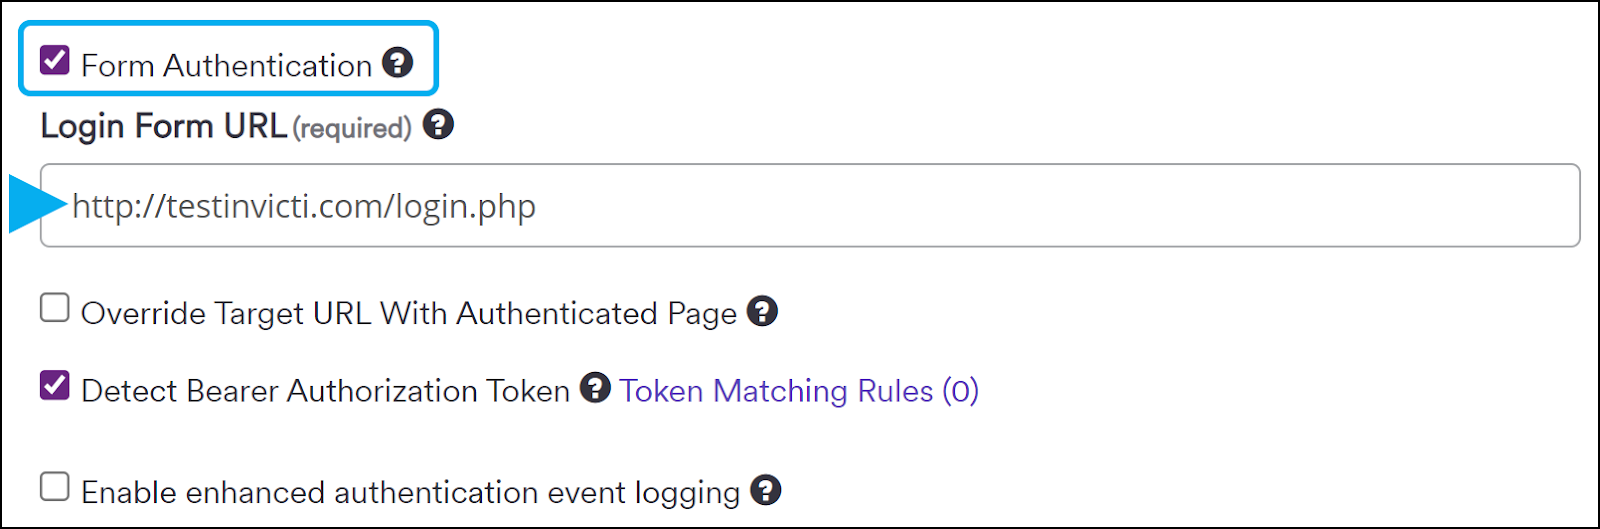Click help icon next to Form Authentication
The image size is (1600, 529).
coord(398,63)
